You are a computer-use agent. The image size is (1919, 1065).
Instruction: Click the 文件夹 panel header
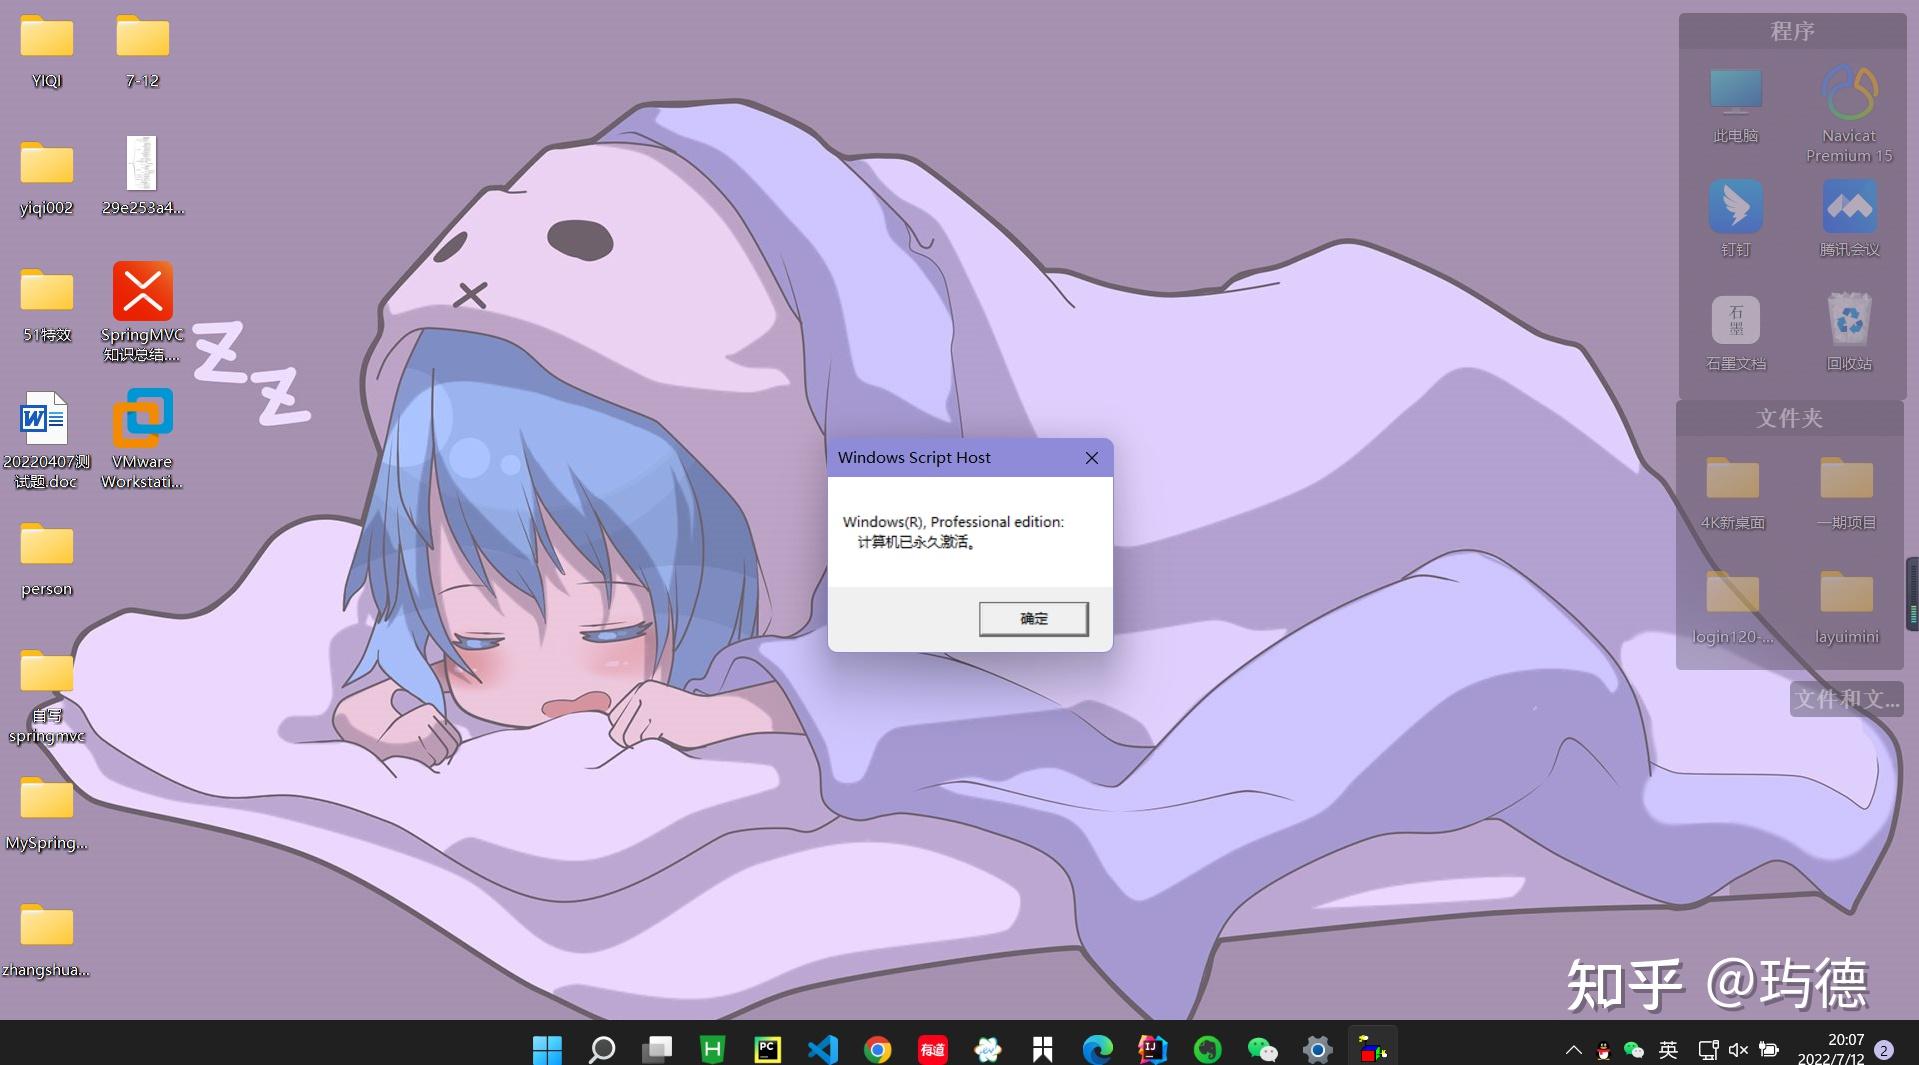click(x=1789, y=418)
